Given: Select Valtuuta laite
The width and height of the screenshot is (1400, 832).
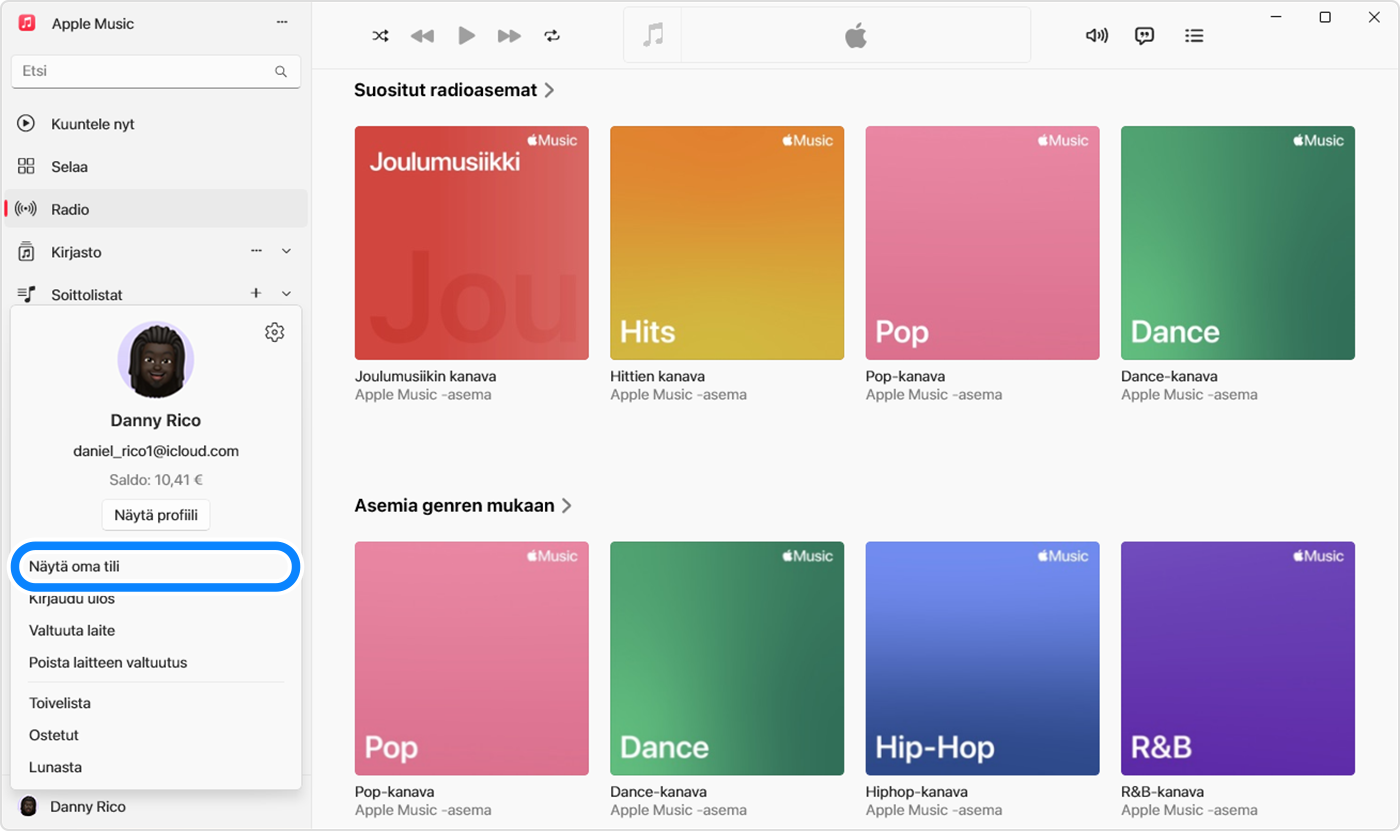Looking at the screenshot, I should (72, 631).
